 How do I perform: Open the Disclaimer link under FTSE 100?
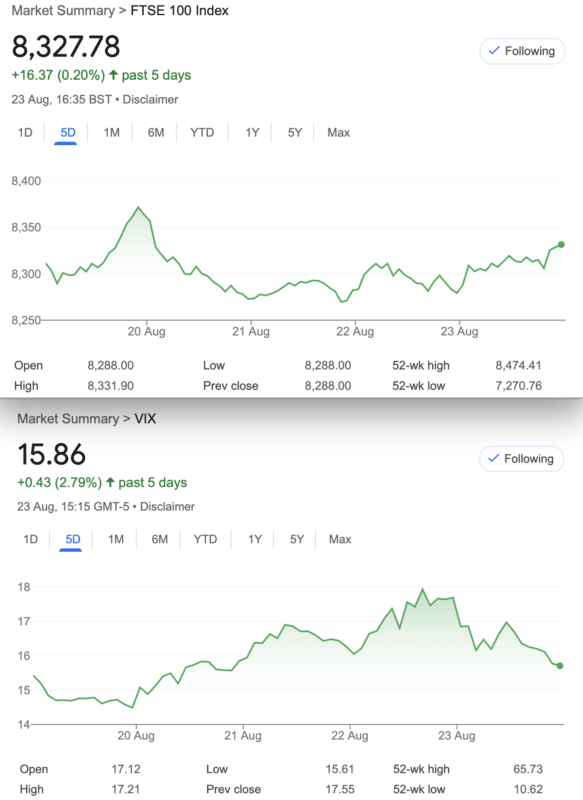(x=150, y=99)
